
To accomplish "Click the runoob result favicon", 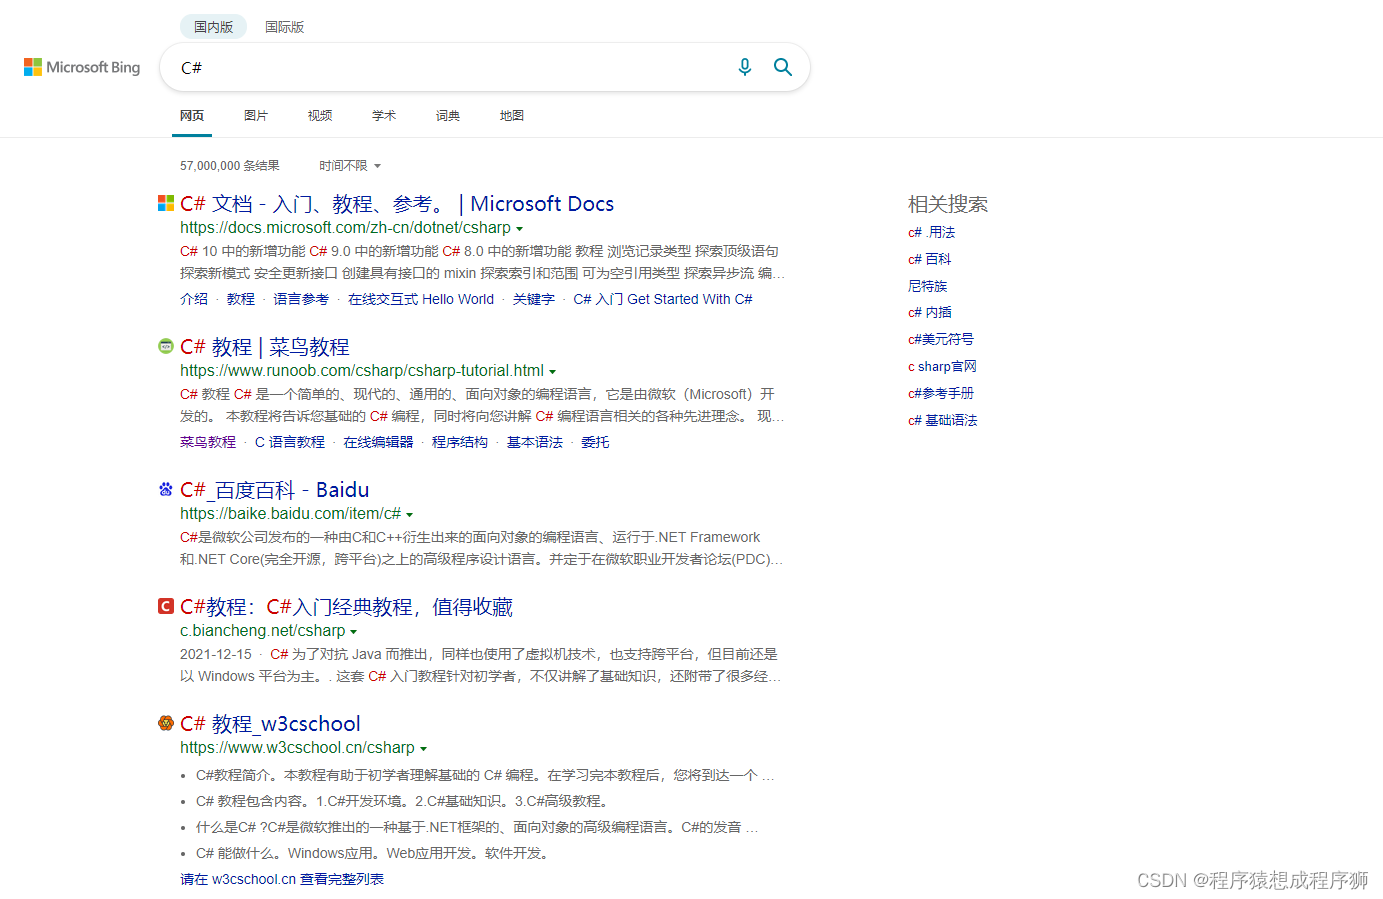I will point(166,346).
